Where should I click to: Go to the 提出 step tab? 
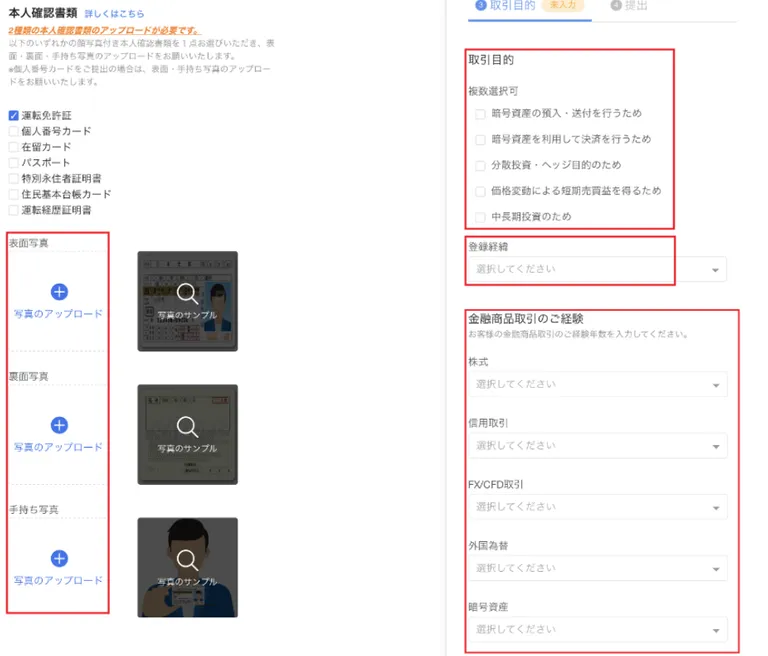629,6
